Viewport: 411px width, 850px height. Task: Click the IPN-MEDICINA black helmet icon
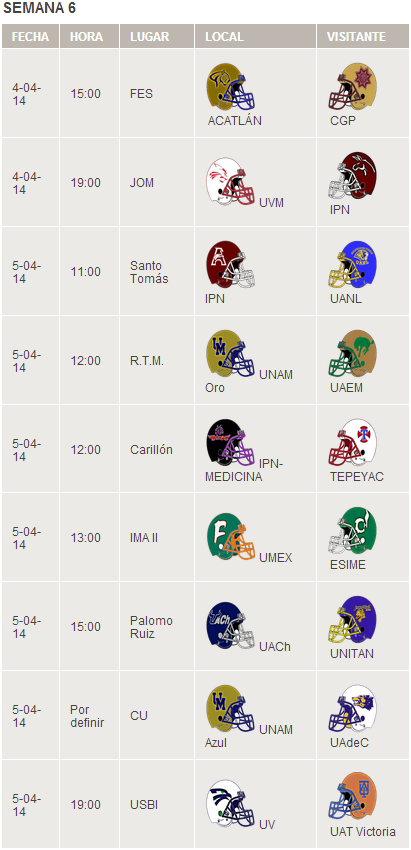click(x=230, y=442)
